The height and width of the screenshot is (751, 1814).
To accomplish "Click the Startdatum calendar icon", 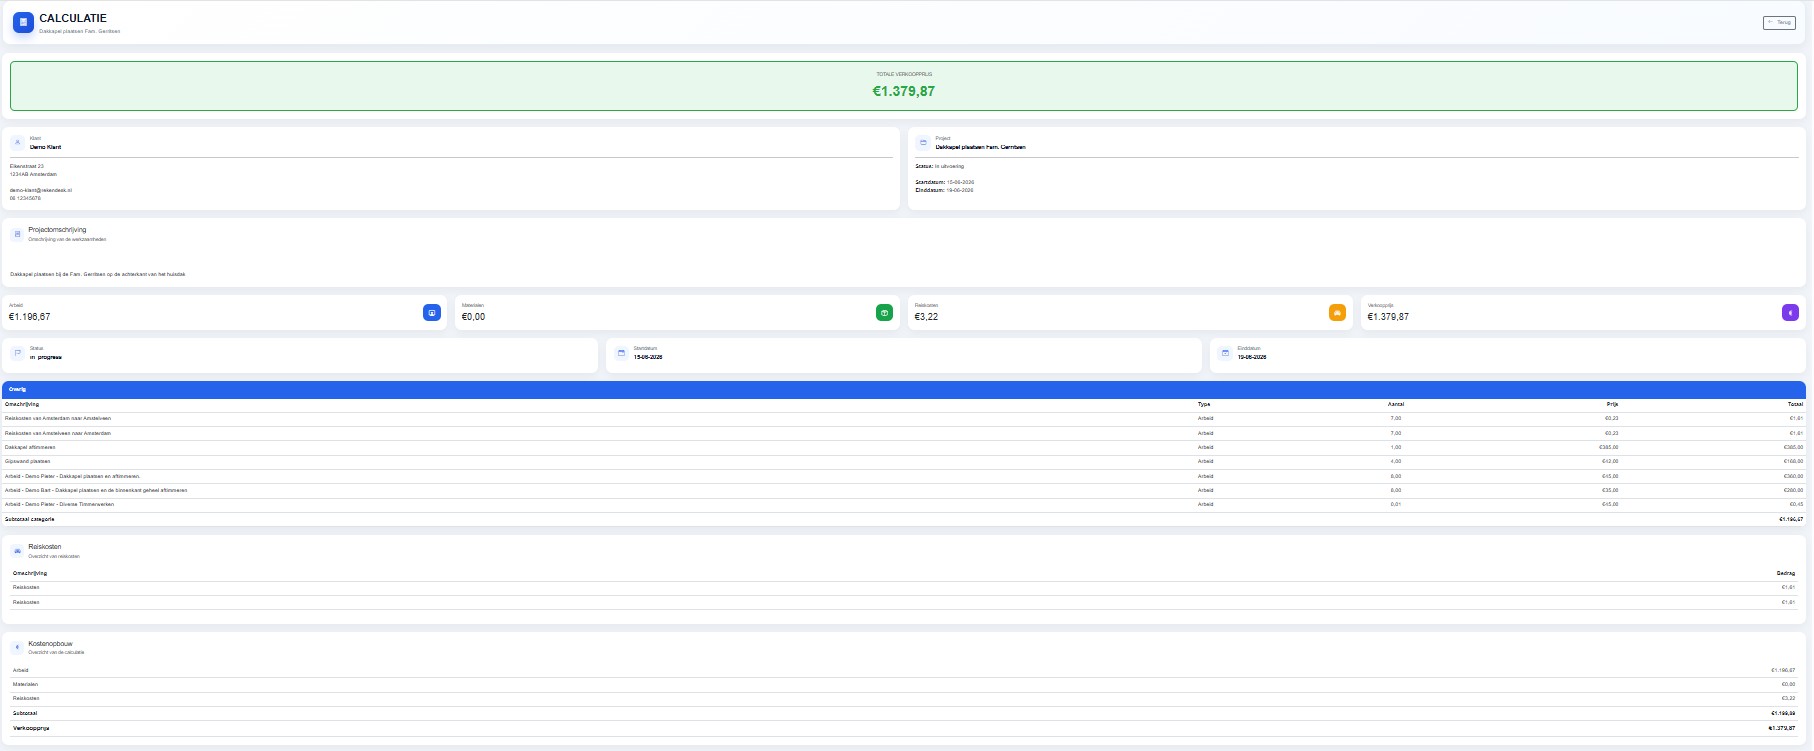I will coord(621,353).
